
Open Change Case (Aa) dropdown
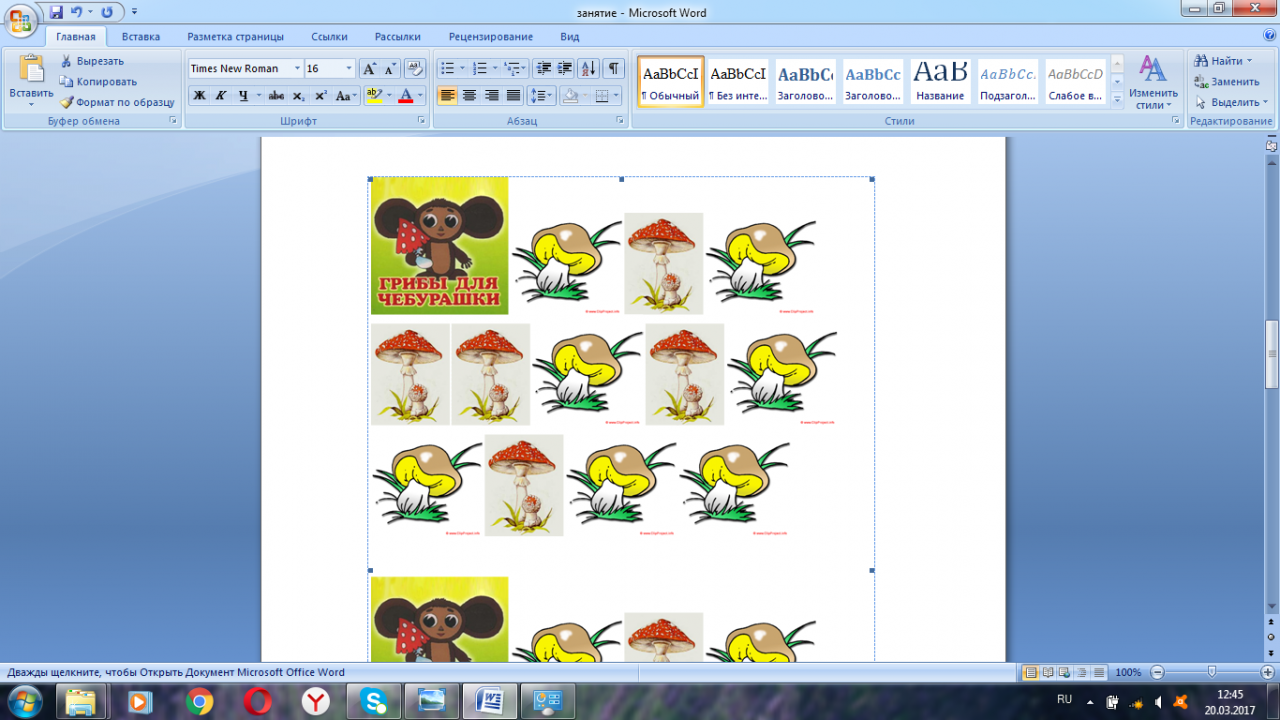[x=346, y=96]
